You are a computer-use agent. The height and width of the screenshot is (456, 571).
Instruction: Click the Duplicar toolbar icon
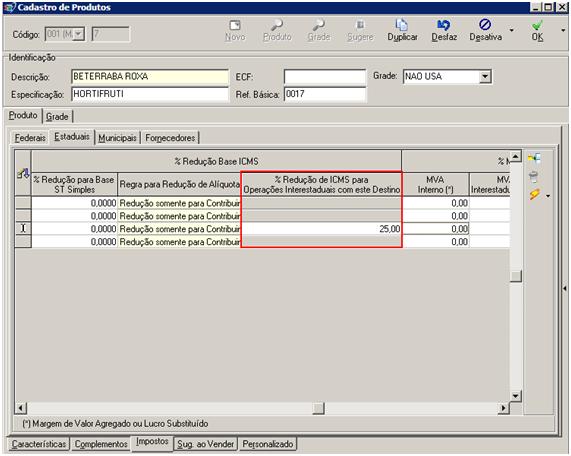pyautogui.click(x=402, y=25)
